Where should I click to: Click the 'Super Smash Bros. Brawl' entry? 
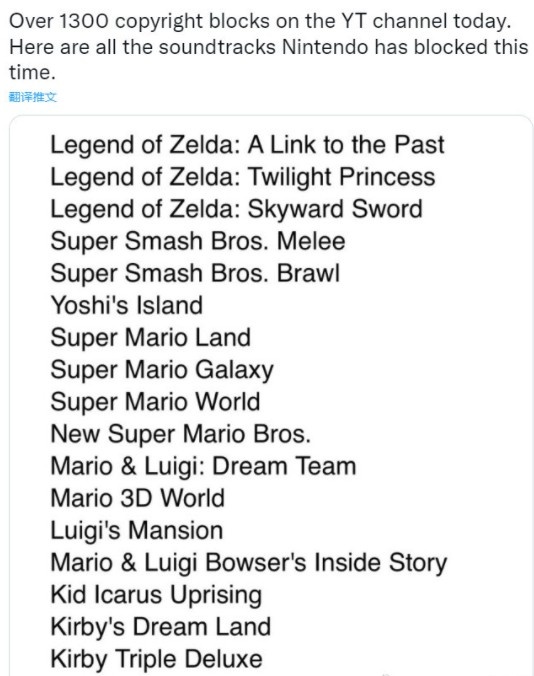click(x=195, y=273)
